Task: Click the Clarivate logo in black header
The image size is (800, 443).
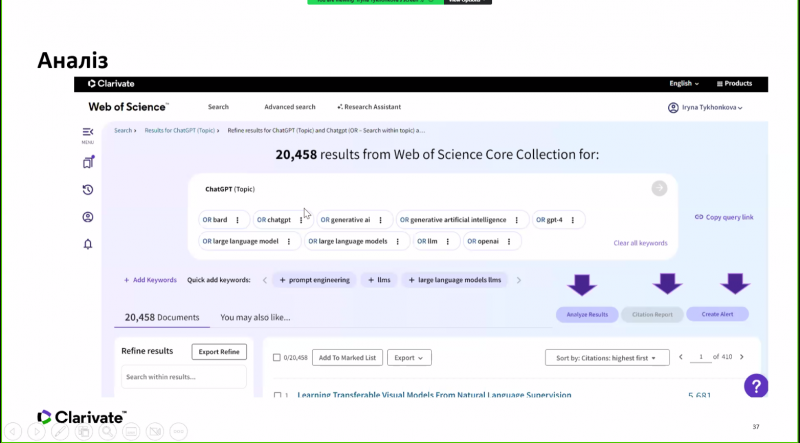Action: click(111, 84)
